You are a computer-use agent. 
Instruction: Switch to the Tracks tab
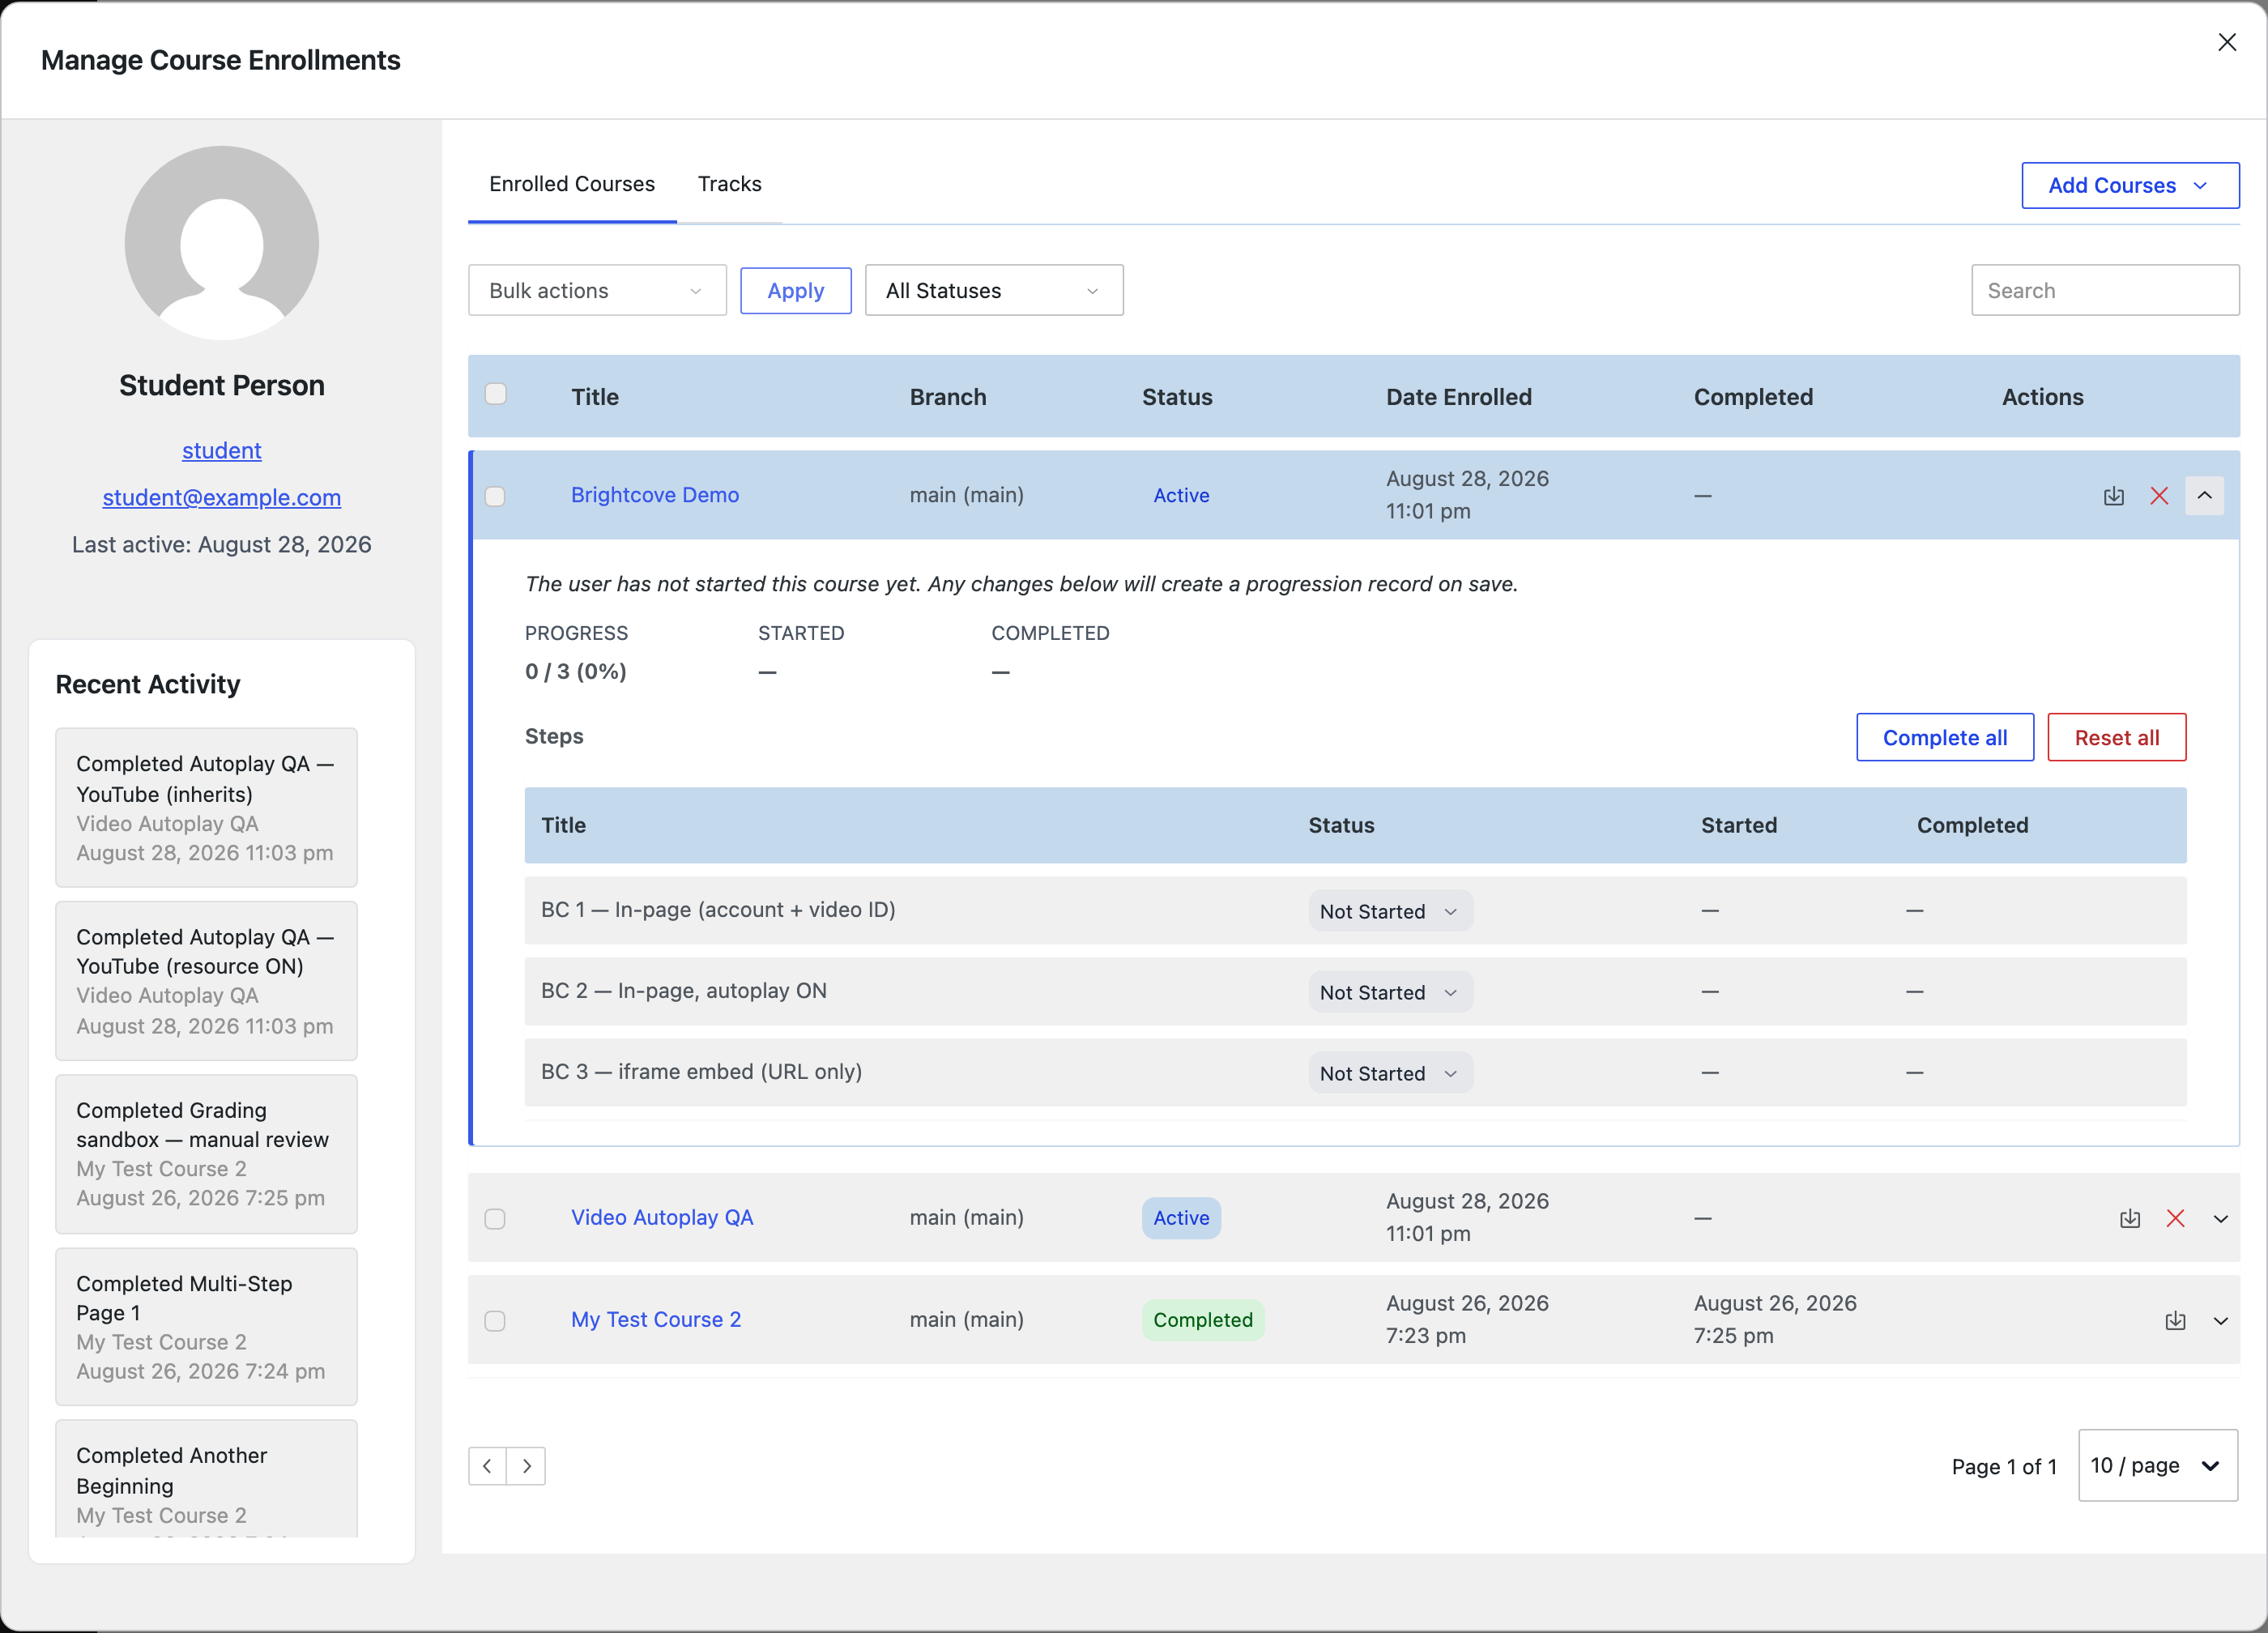point(730,184)
